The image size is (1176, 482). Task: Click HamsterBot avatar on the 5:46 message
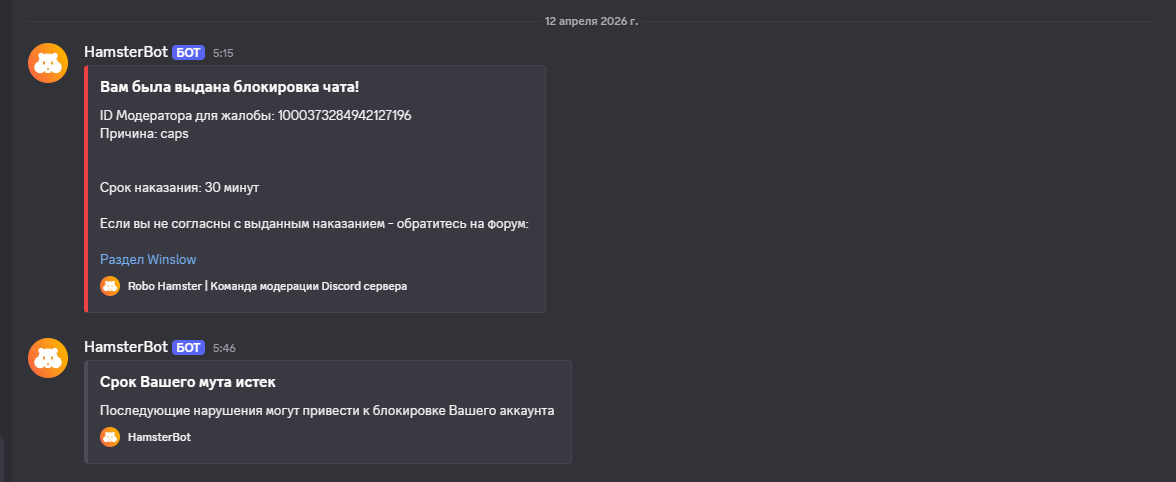click(48, 358)
